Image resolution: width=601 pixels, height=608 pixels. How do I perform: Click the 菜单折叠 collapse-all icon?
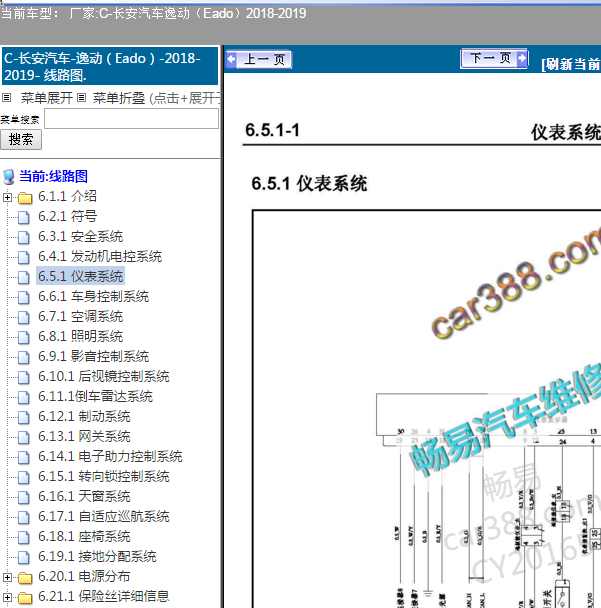click(x=81, y=97)
